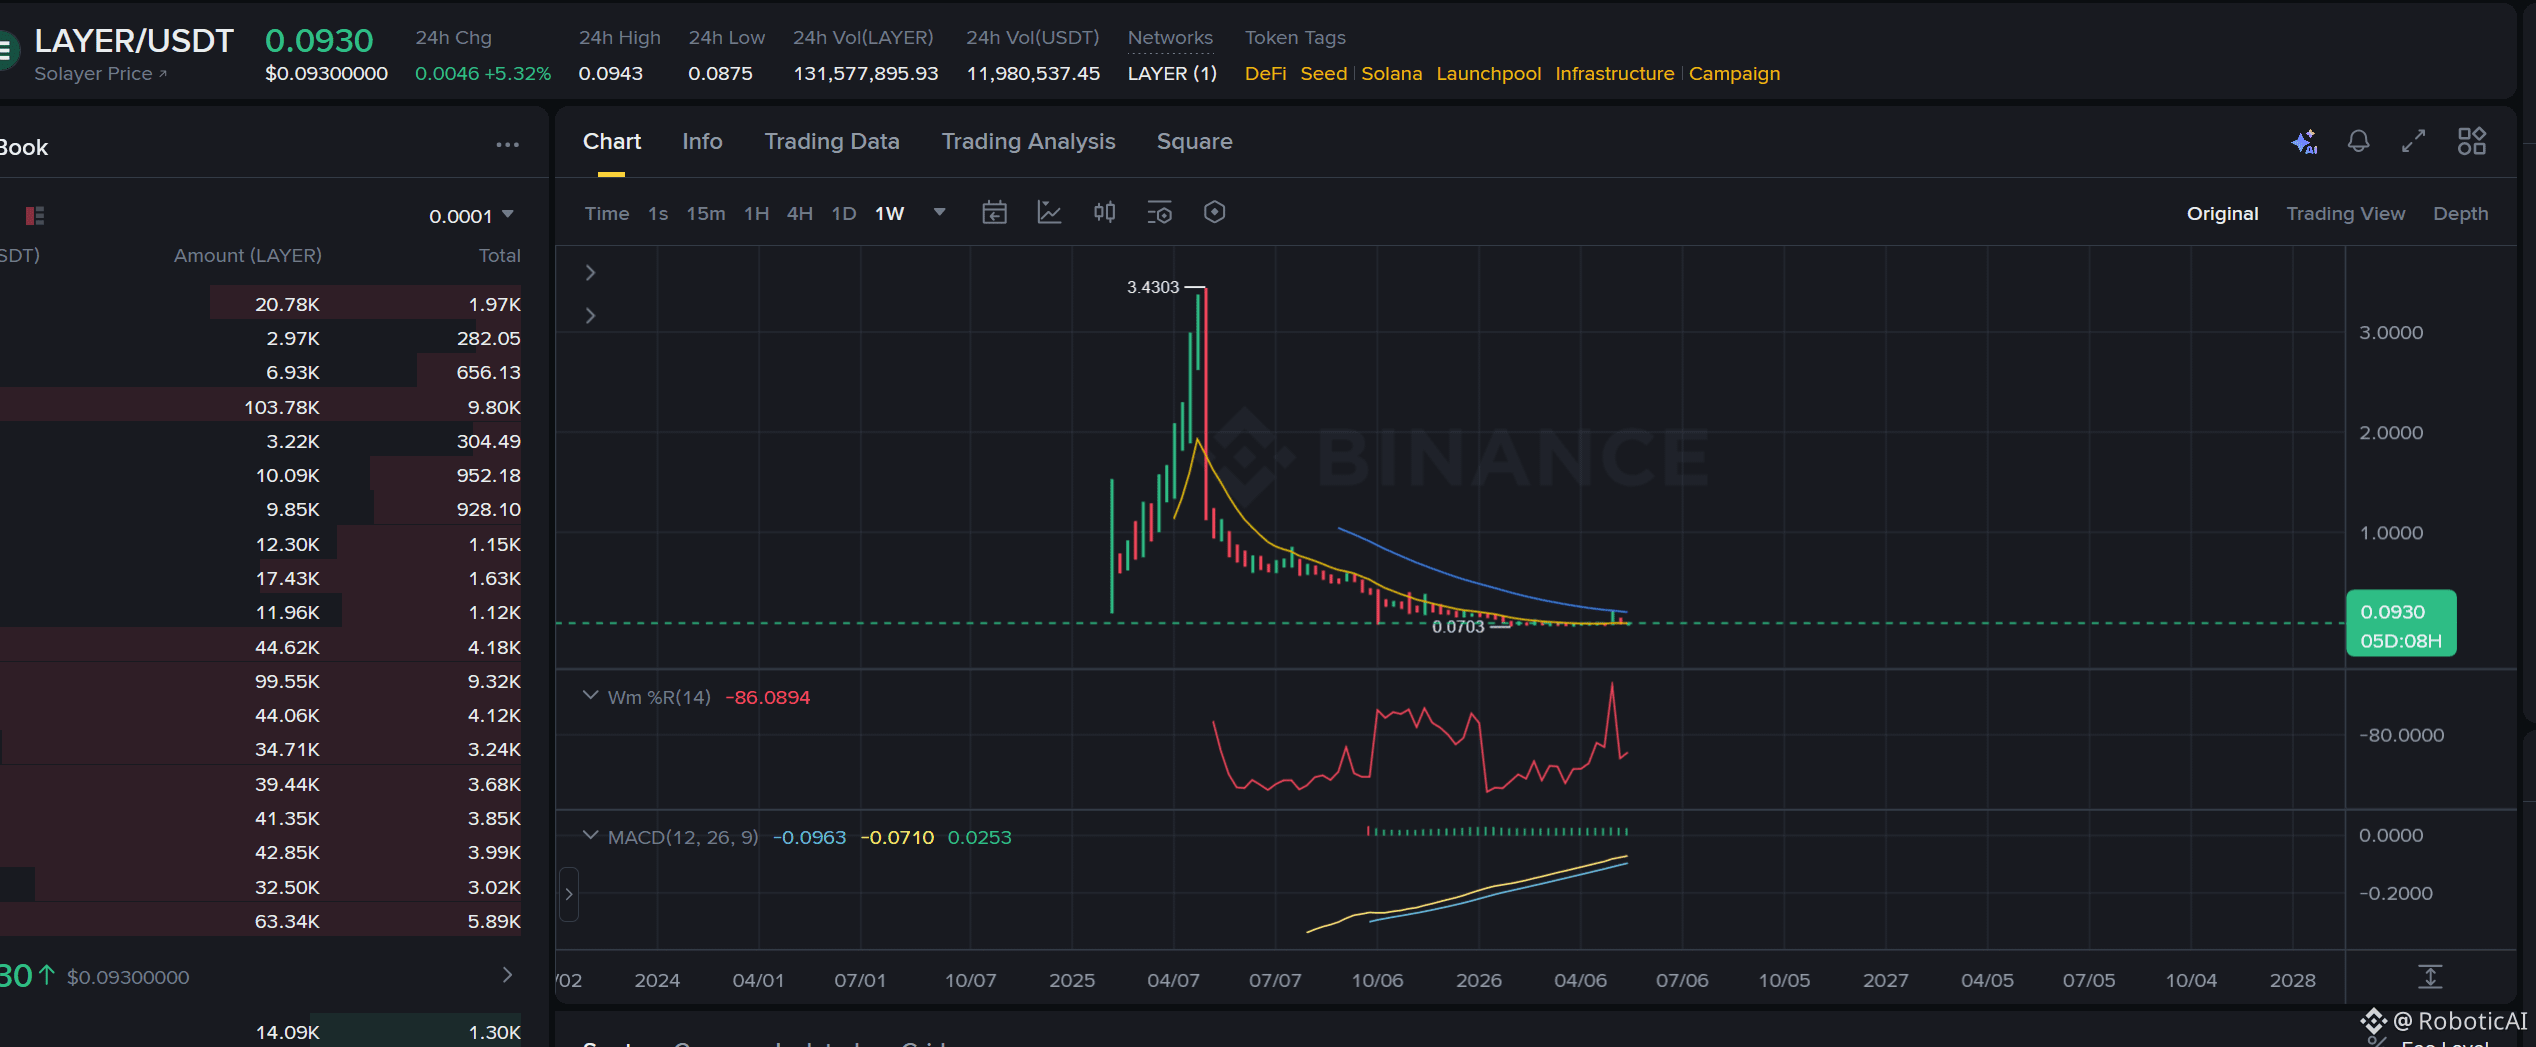Select the 4H interval
The image size is (2536, 1047).
[800, 213]
